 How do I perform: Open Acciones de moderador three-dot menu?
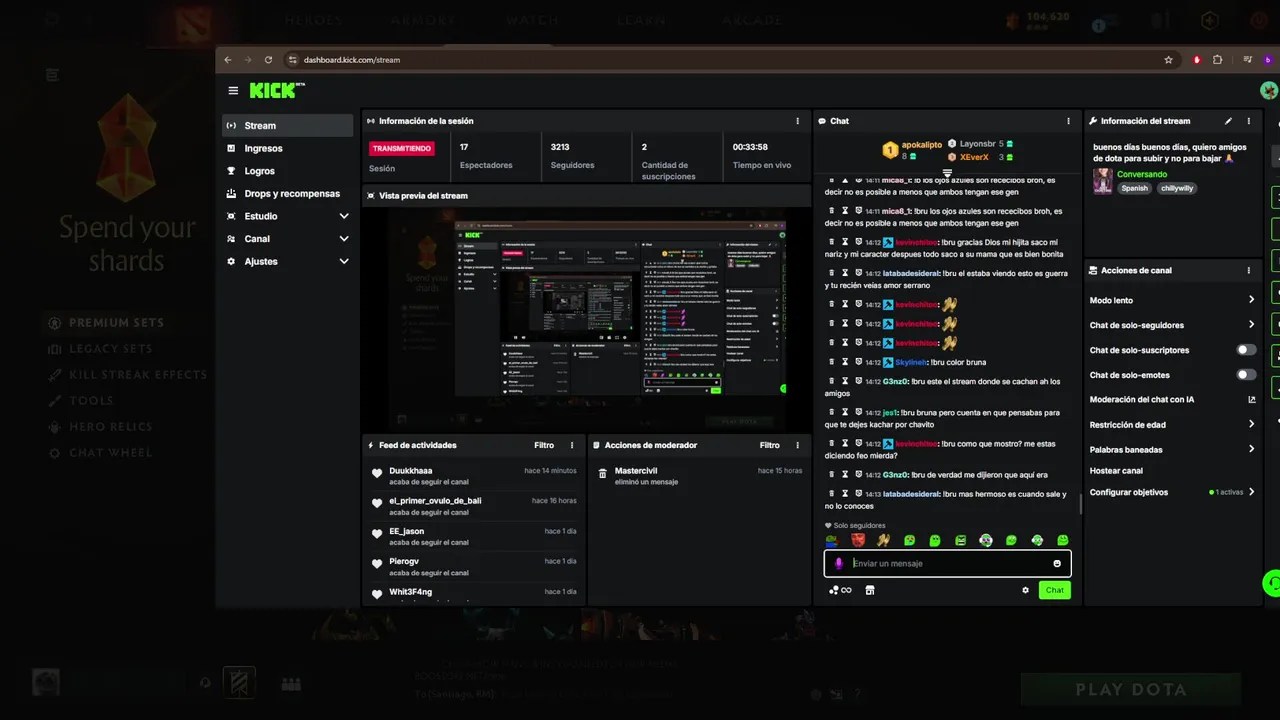[x=797, y=445]
